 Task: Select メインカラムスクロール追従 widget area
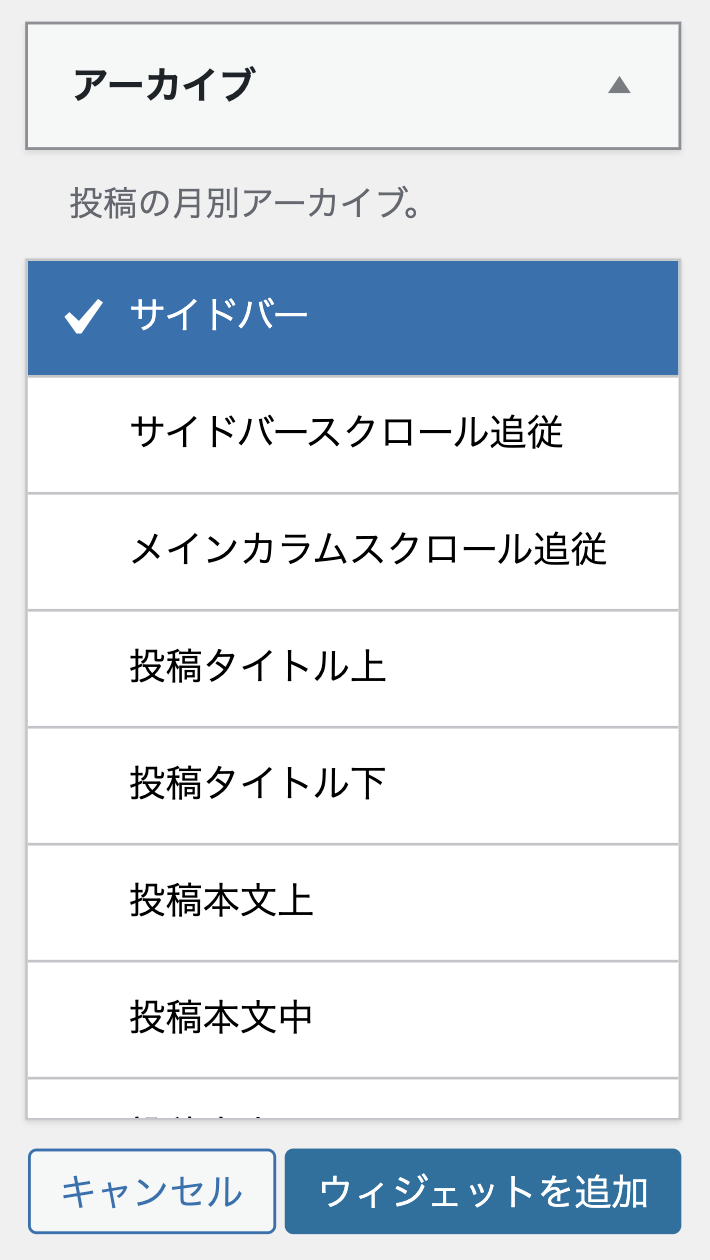coord(368,551)
